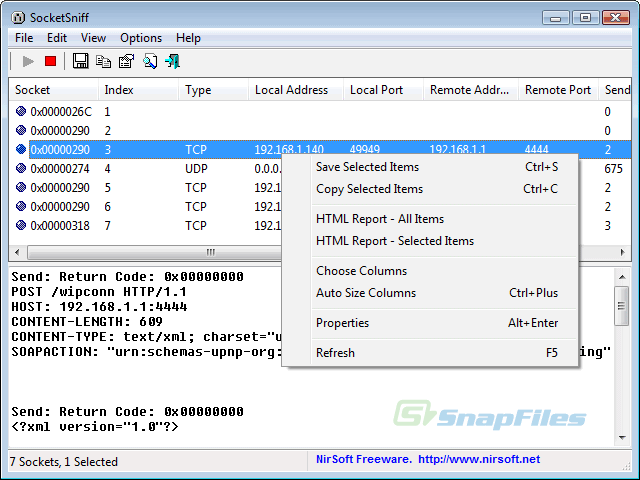Click remote port 4444 in the selected row
This screenshot has height=480, width=640.
[536, 149]
